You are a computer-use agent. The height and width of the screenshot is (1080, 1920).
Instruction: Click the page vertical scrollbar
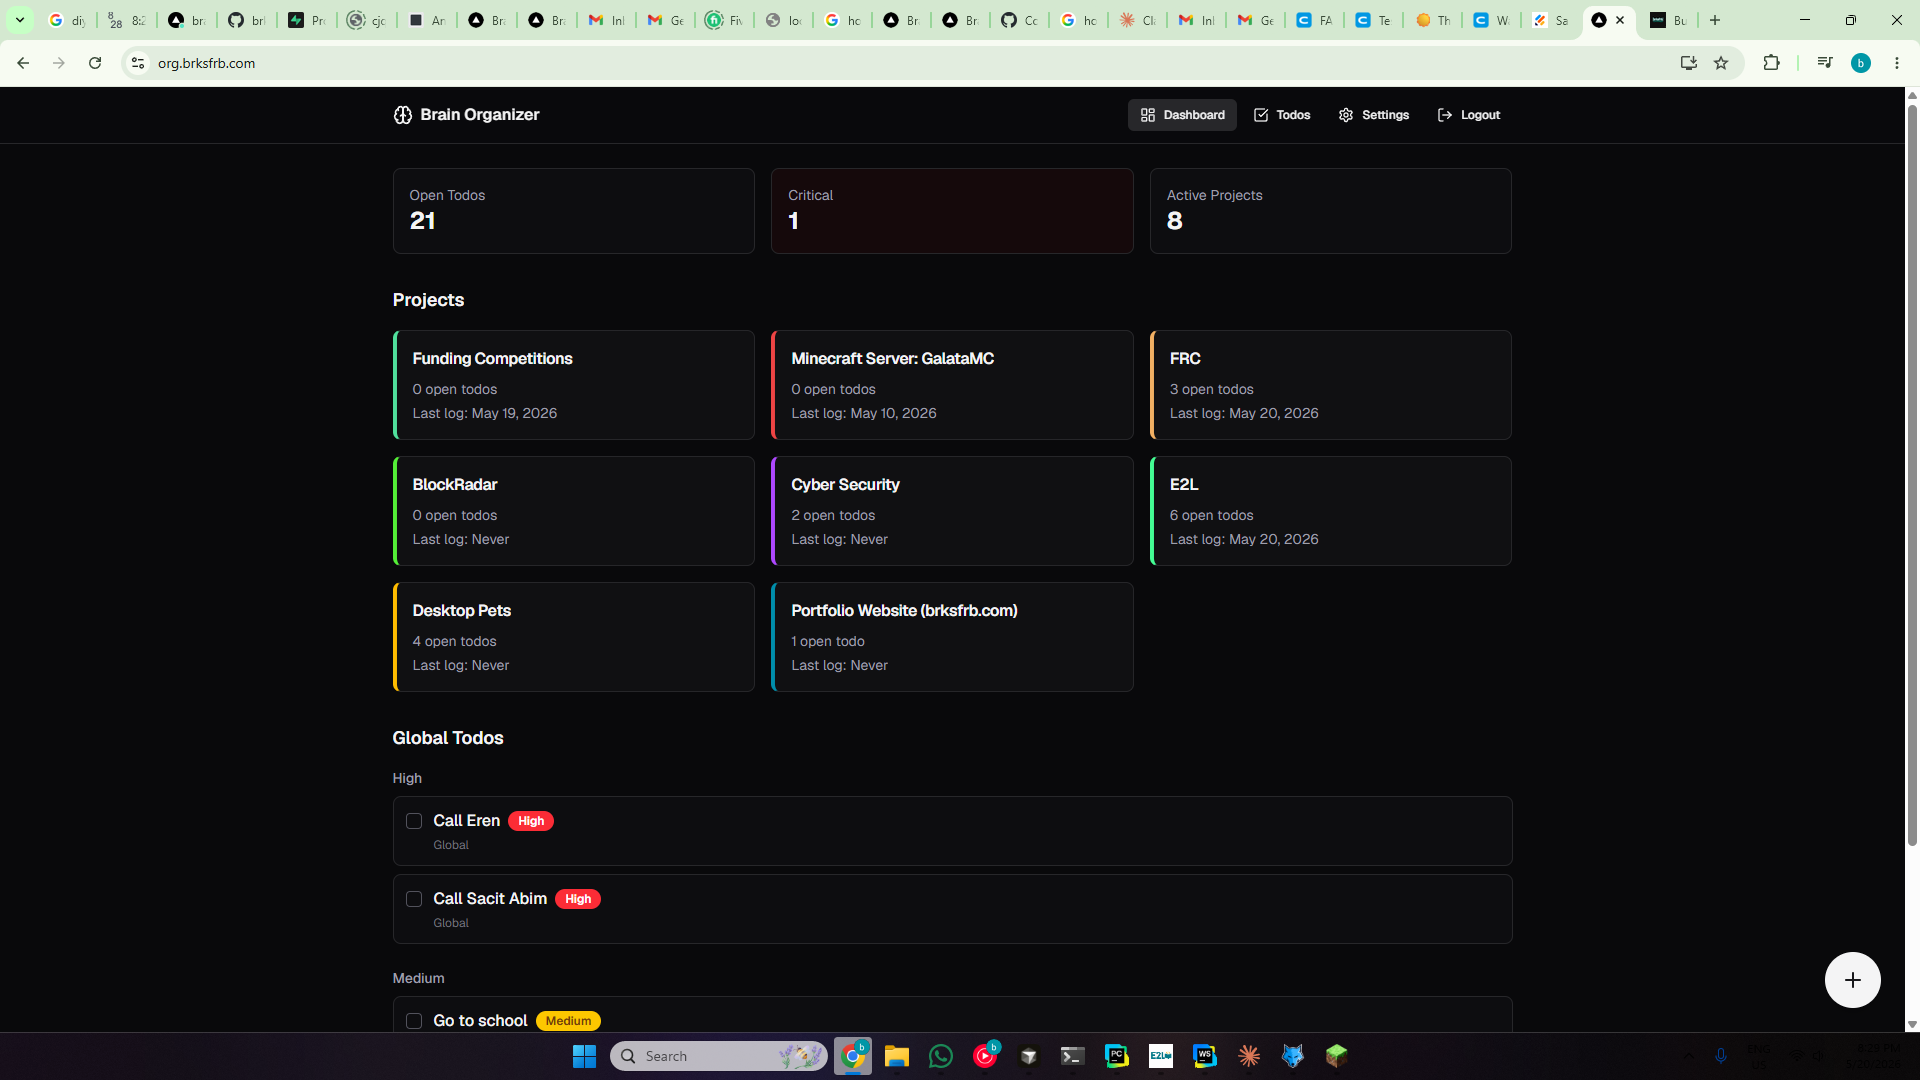(x=1912, y=475)
